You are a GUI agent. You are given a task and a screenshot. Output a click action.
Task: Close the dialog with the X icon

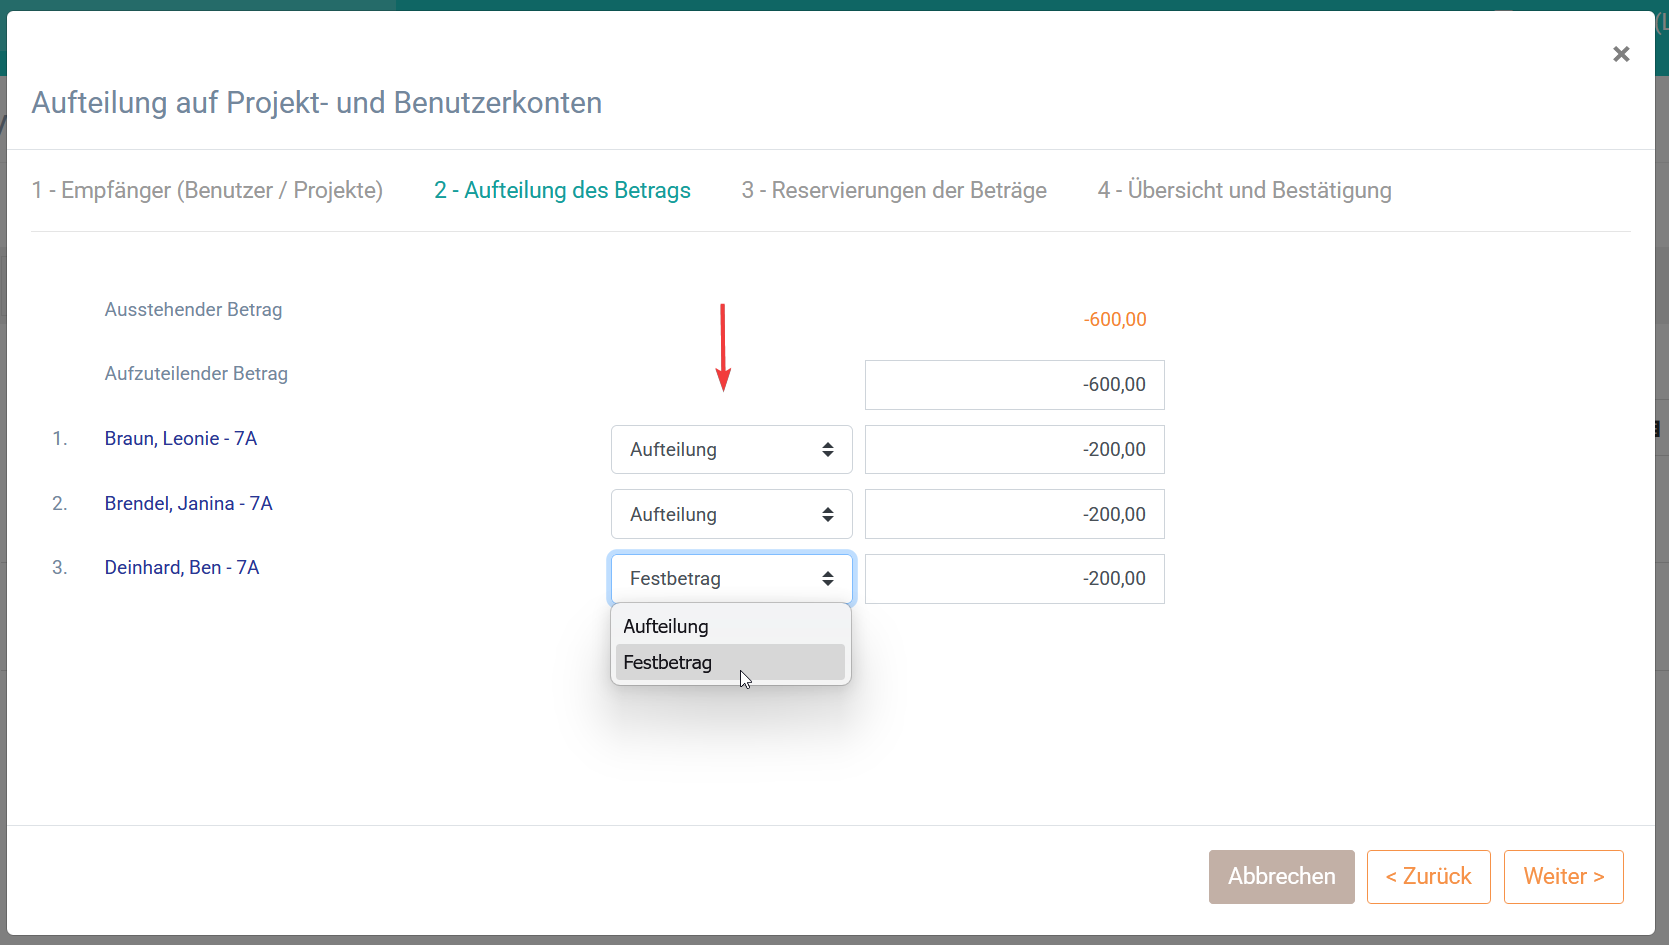1621,54
